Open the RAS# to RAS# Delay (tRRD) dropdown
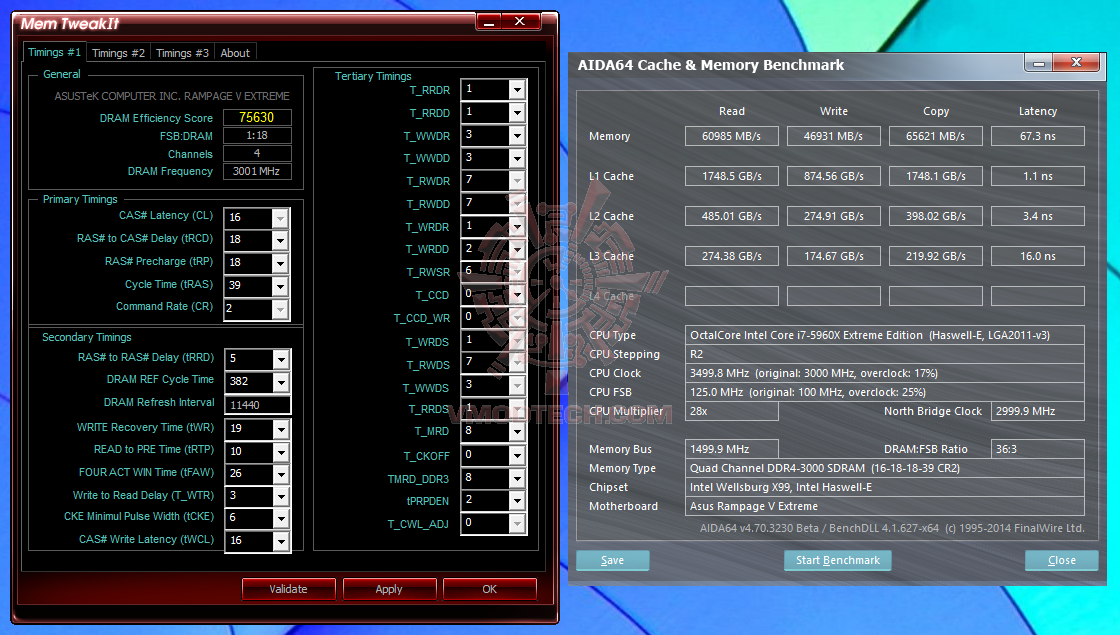This screenshot has height=635, width=1120. [x=281, y=359]
